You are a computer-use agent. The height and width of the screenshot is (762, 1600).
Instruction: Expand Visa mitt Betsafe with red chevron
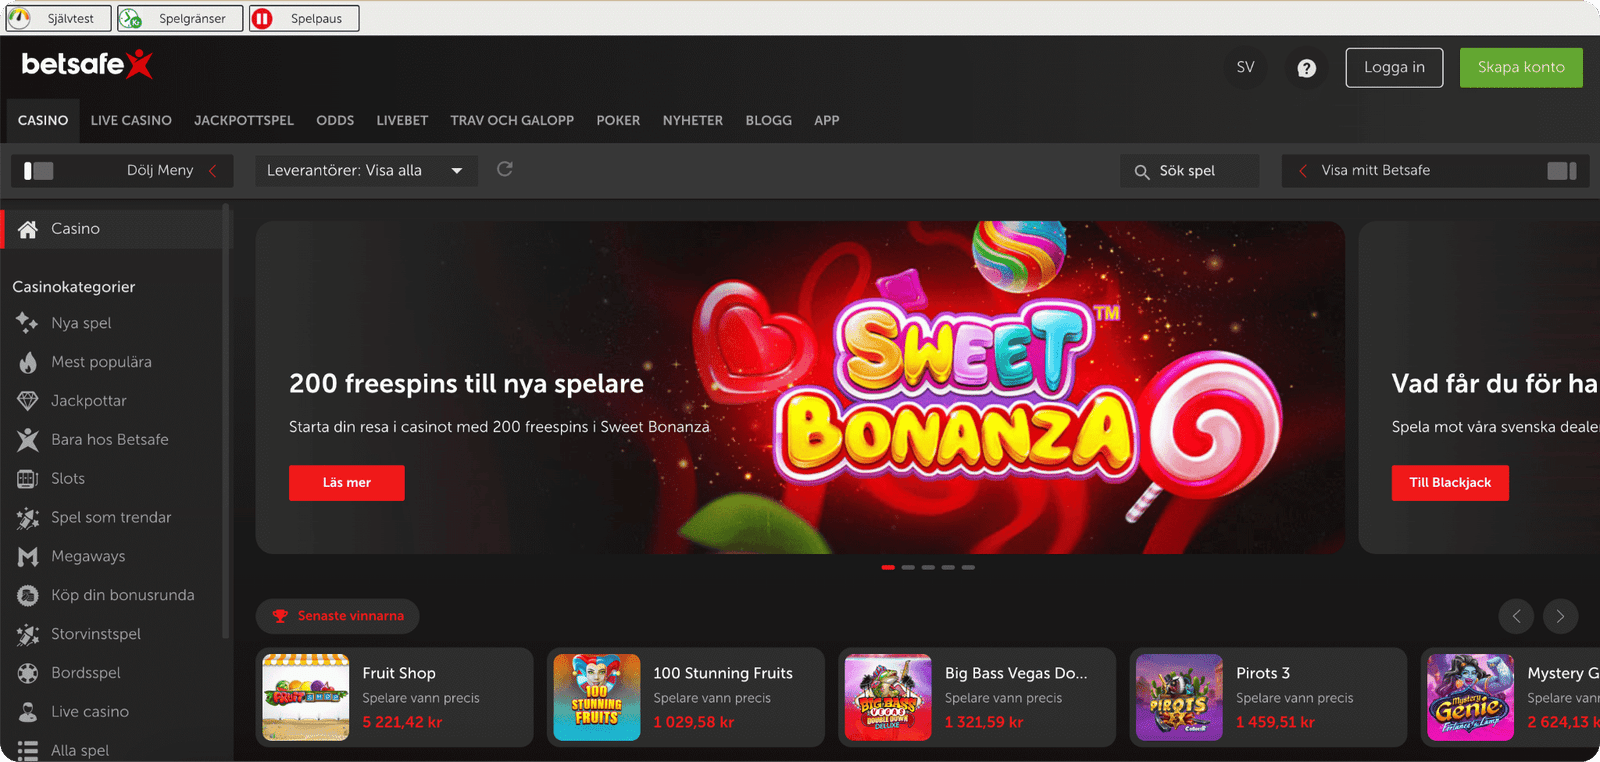click(1303, 171)
